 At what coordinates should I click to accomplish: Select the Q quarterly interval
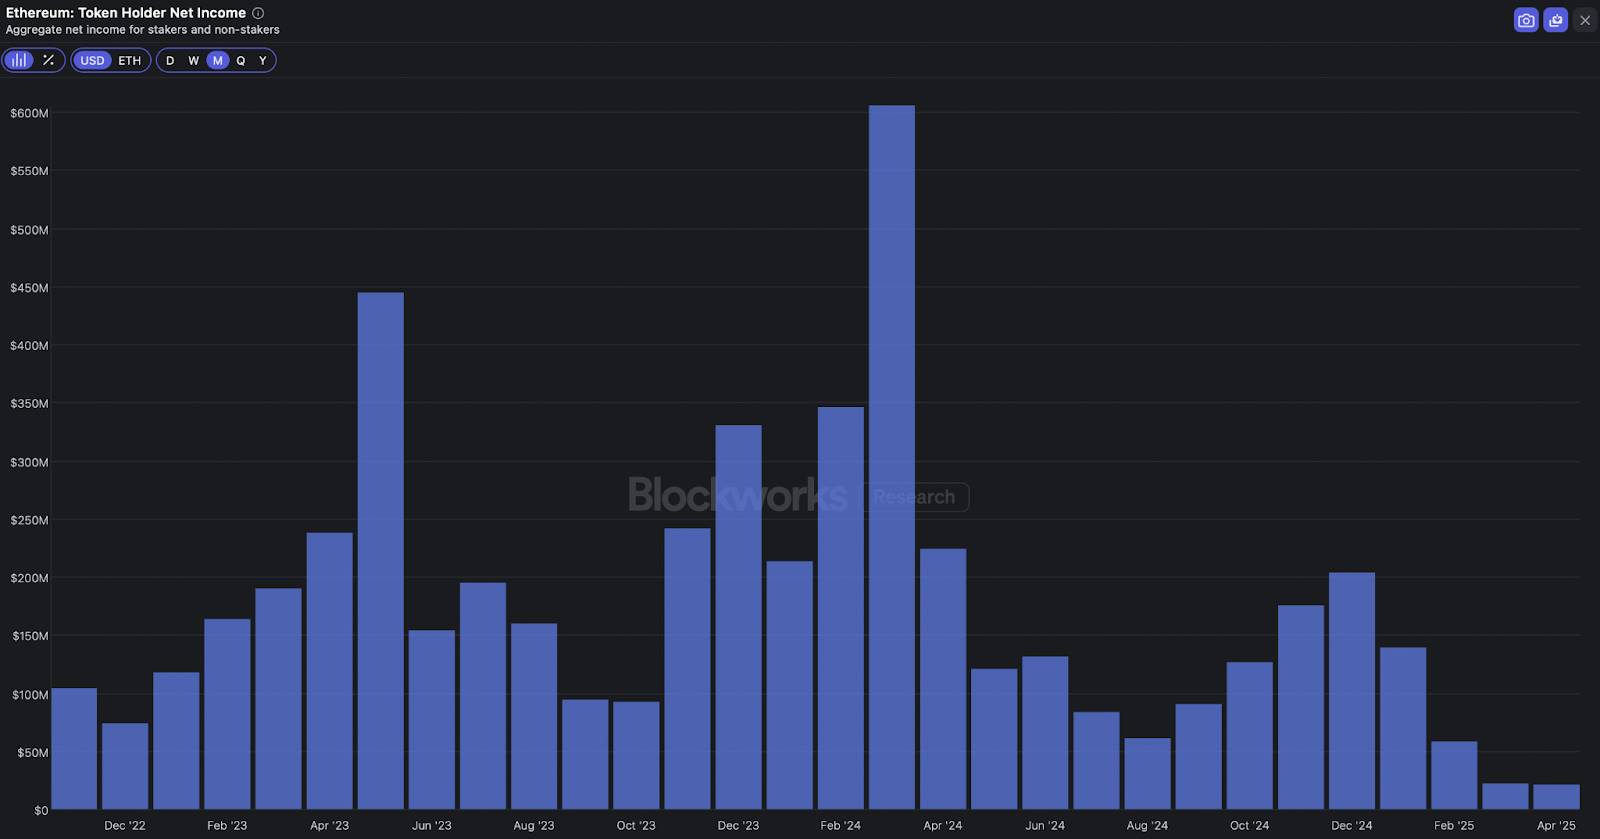(241, 60)
